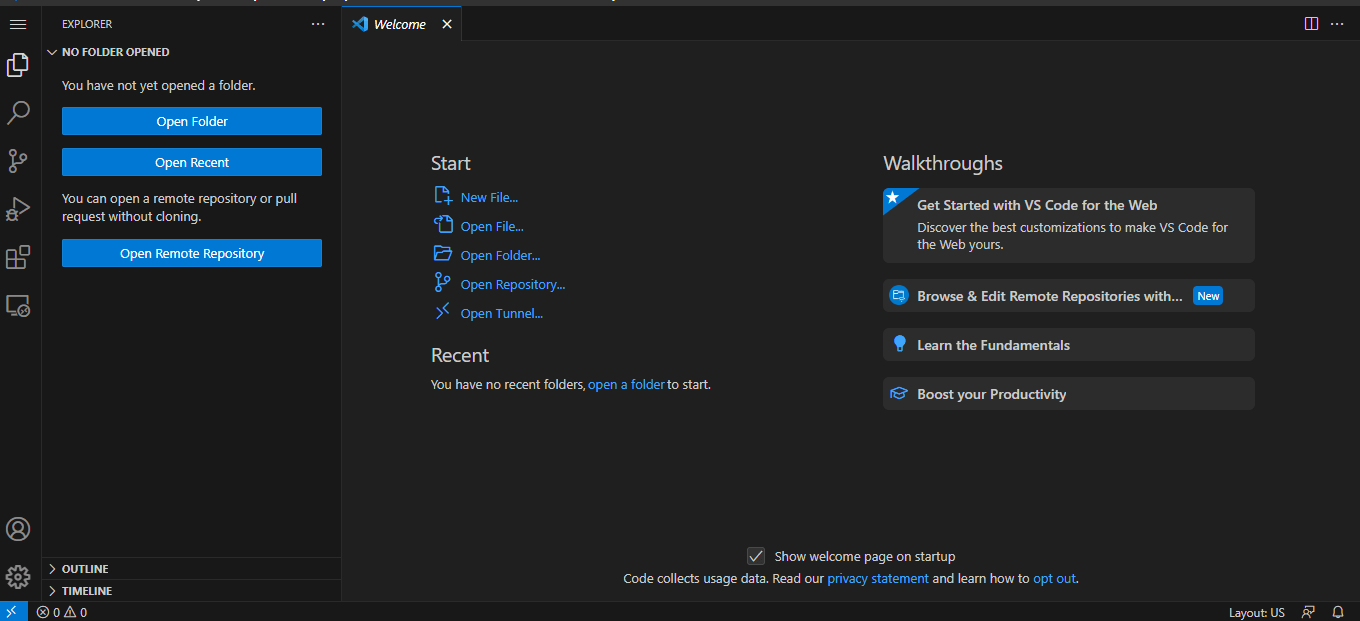The width and height of the screenshot is (1360, 621).
Task: Click the New badge on remote repositories
Action: click(x=1208, y=296)
